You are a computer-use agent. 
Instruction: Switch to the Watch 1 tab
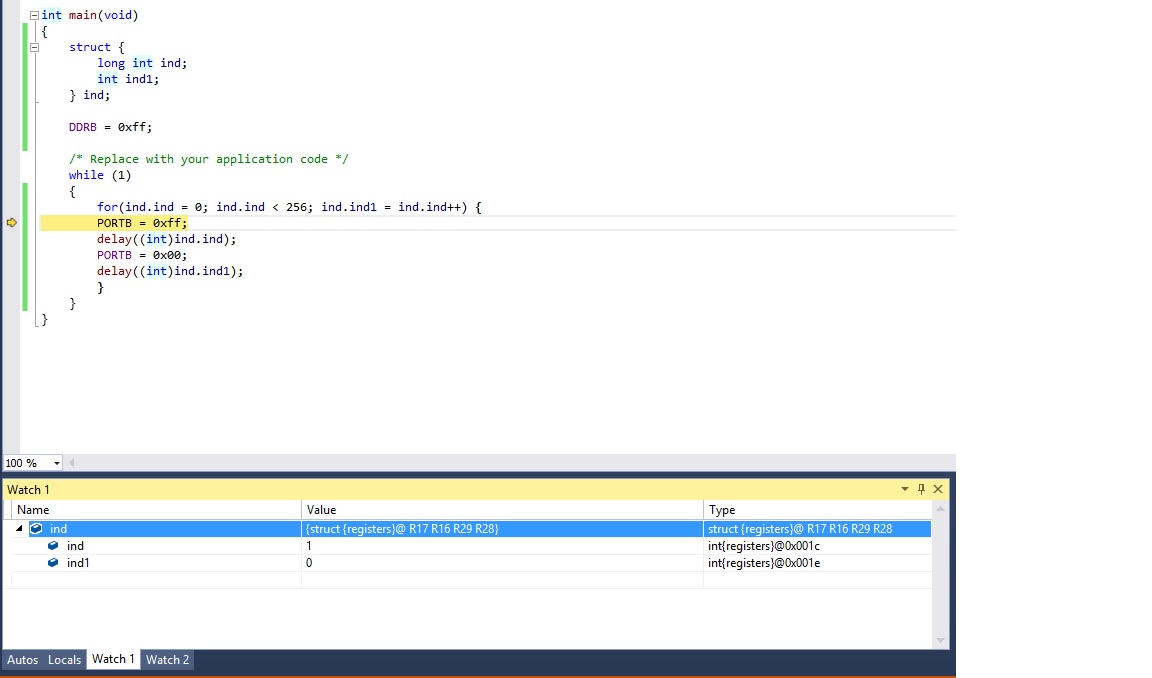(113, 659)
